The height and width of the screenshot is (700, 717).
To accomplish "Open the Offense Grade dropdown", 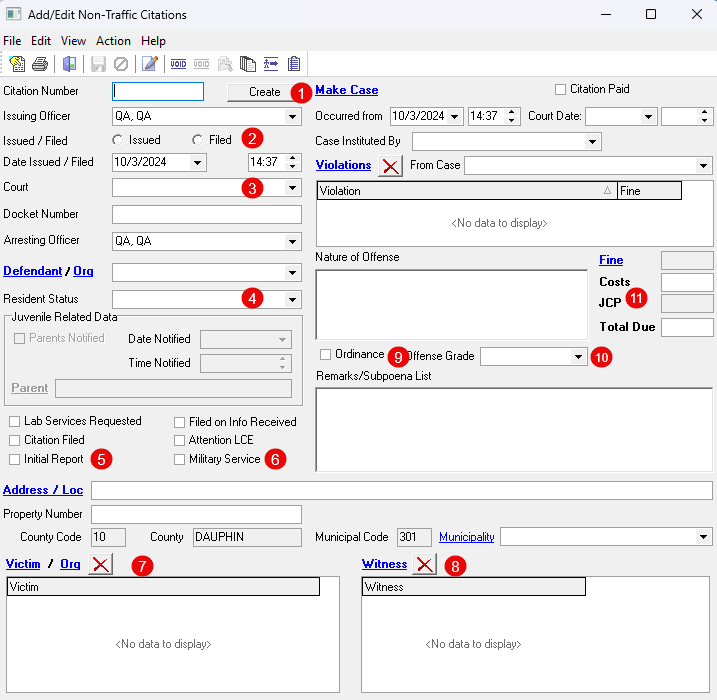I will point(578,357).
